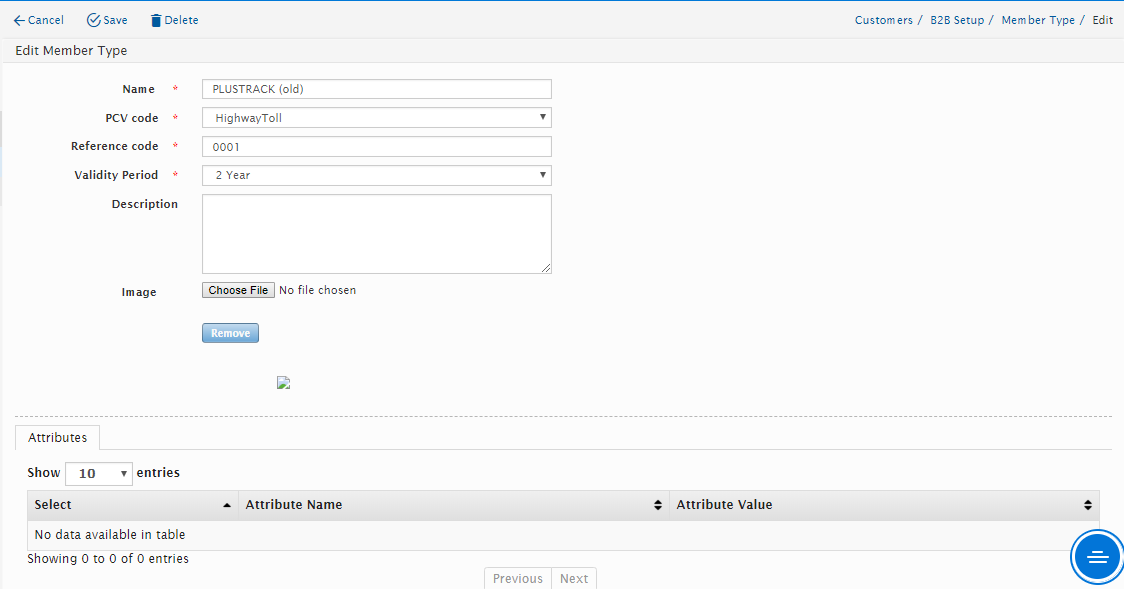The width and height of the screenshot is (1124, 589).
Task: Sort by Select column arrow
Action: [x=227, y=505]
